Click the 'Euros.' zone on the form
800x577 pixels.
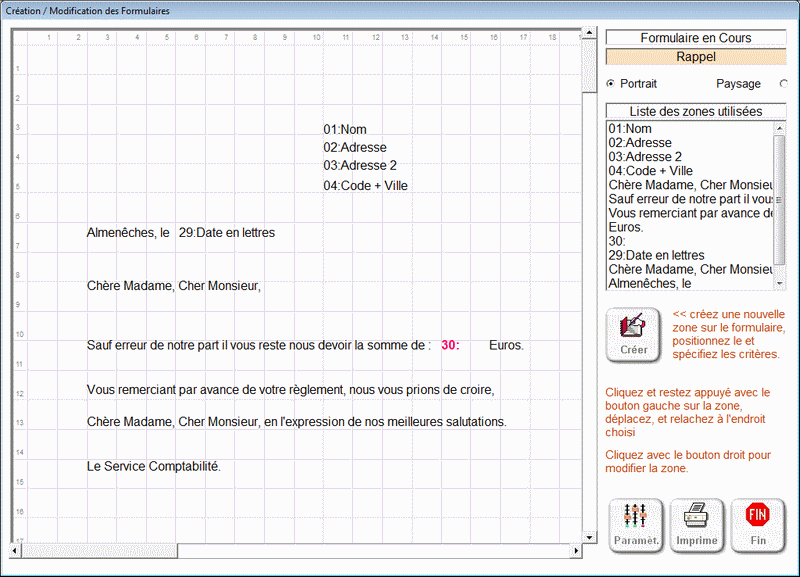tap(506, 345)
